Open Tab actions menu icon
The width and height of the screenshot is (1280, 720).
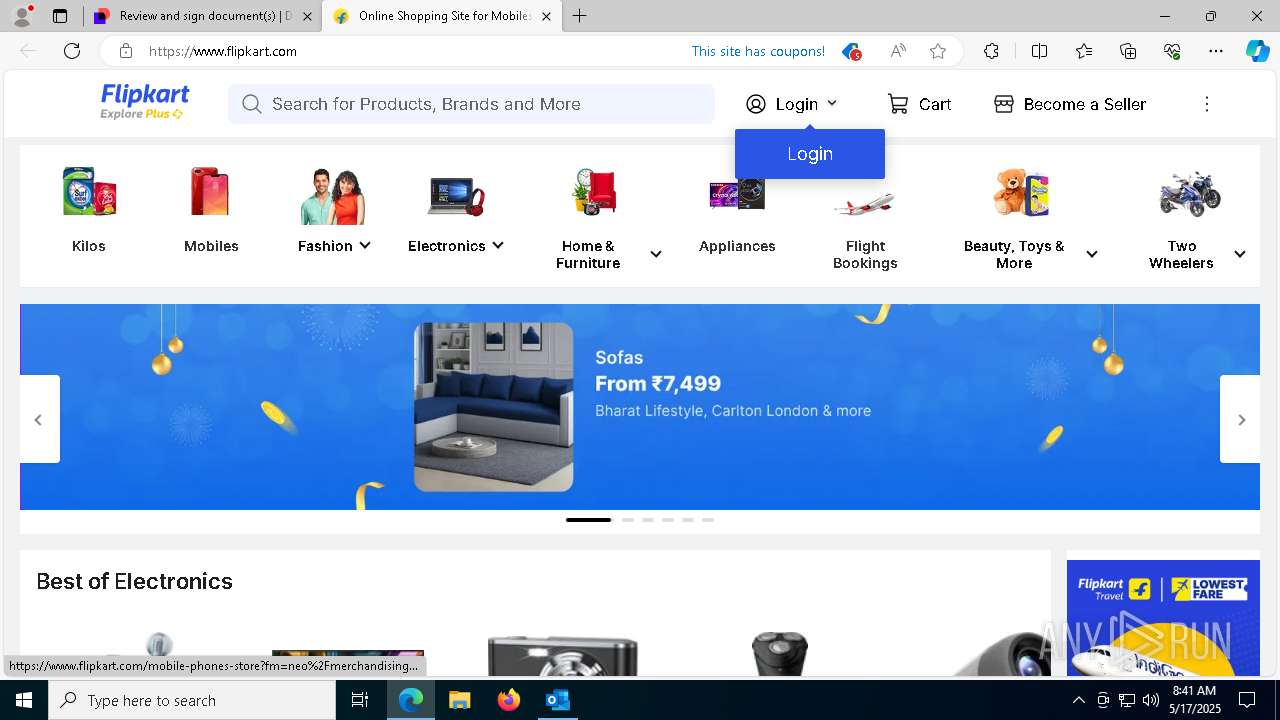(x=60, y=16)
